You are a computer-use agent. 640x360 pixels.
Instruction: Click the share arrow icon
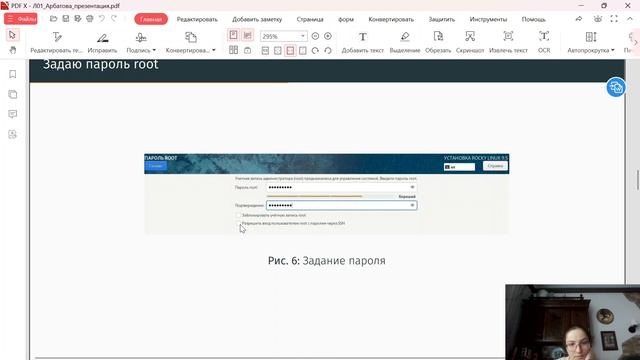point(579,19)
